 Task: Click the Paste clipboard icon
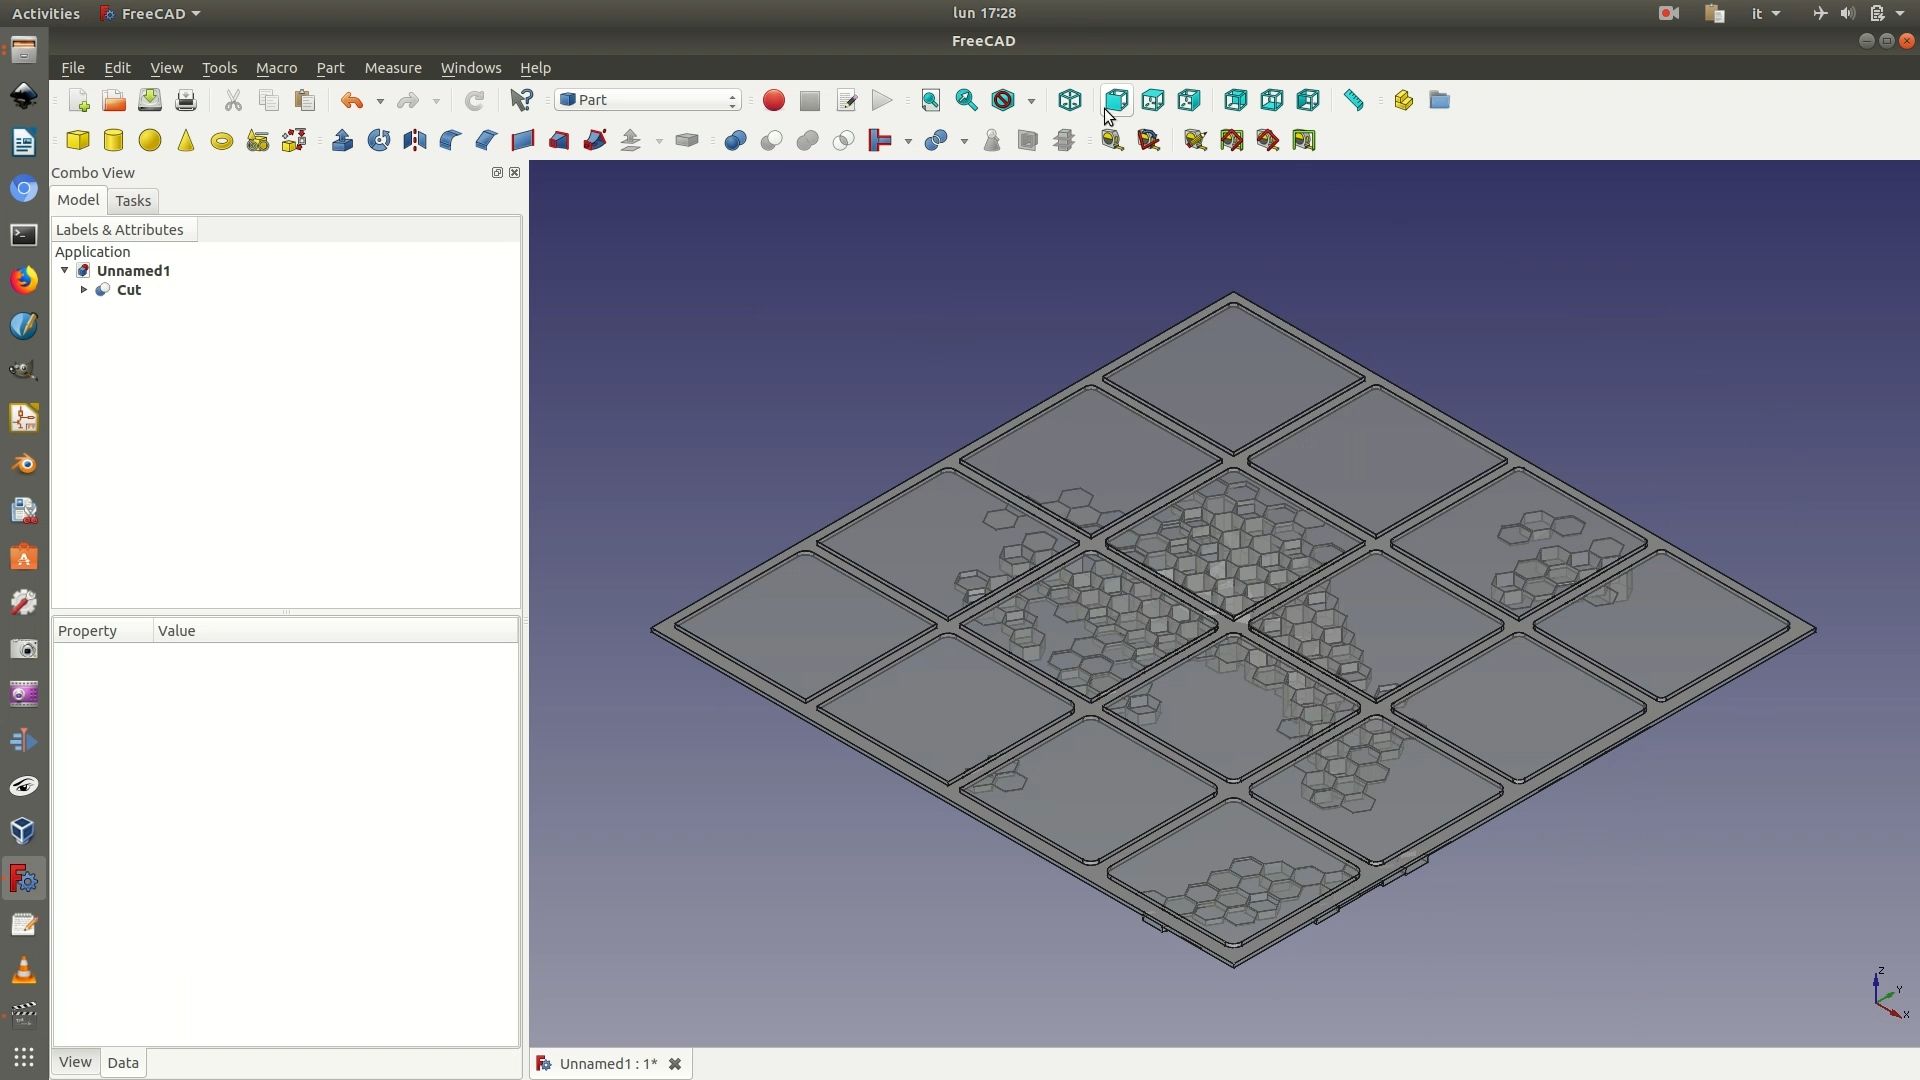click(305, 100)
